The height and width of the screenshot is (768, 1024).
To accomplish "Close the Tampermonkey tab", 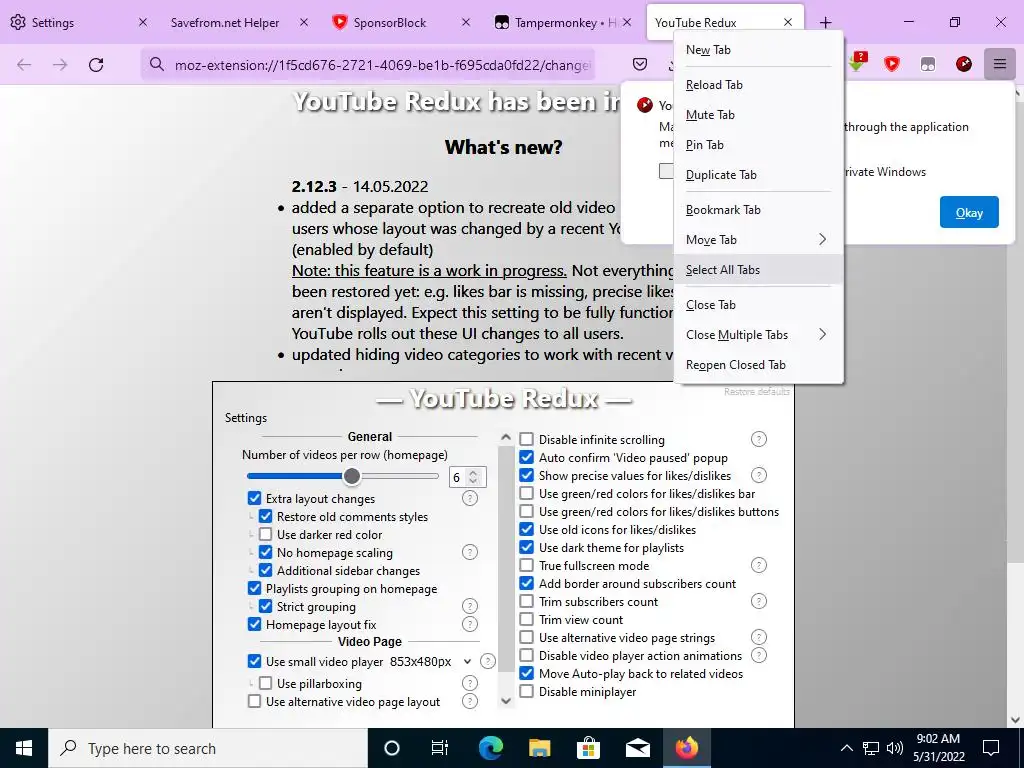I will tap(627, 22).
